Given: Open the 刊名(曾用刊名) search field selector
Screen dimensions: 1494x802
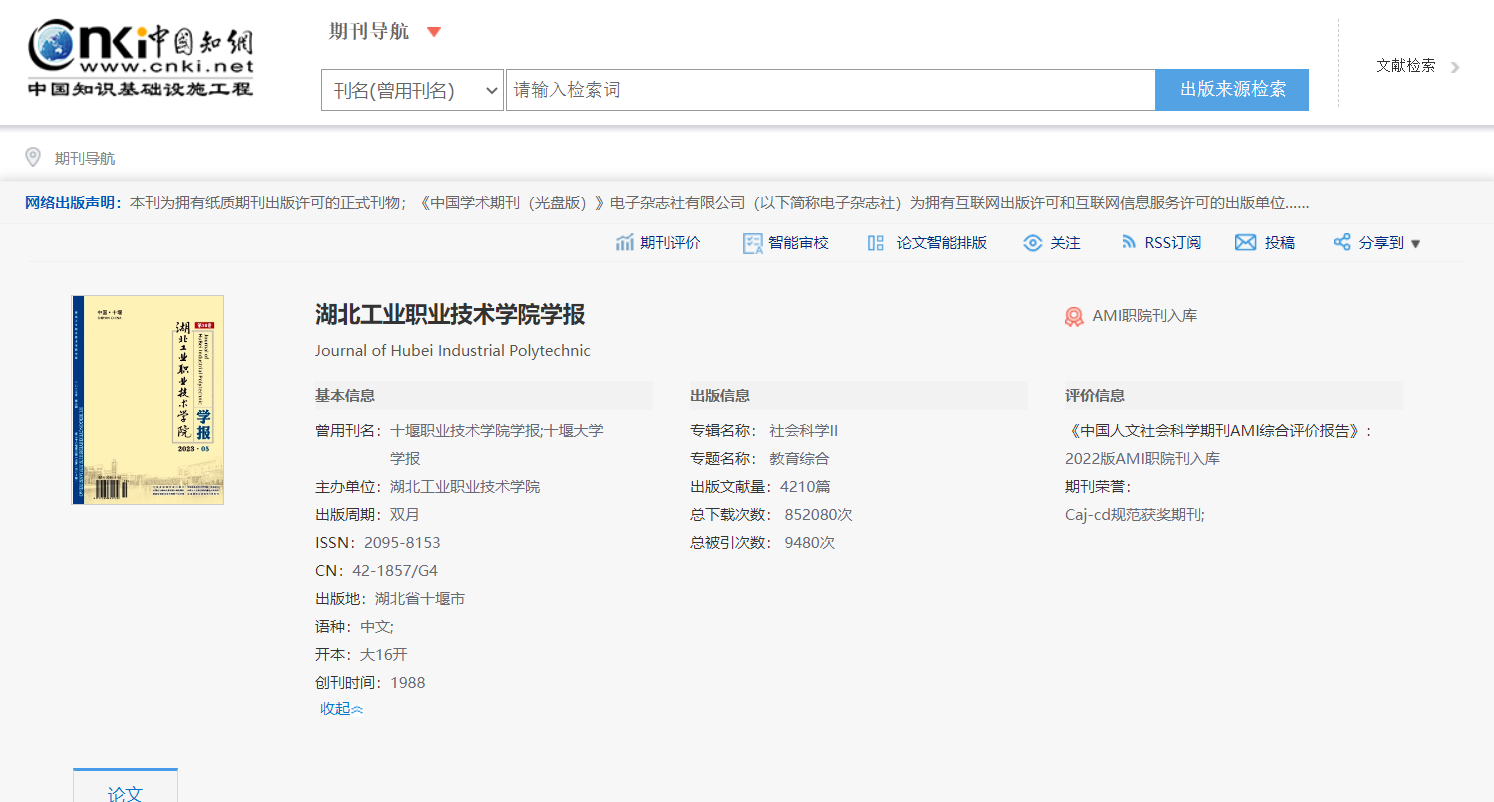Looking at the screenshot, I should [412, 90].
